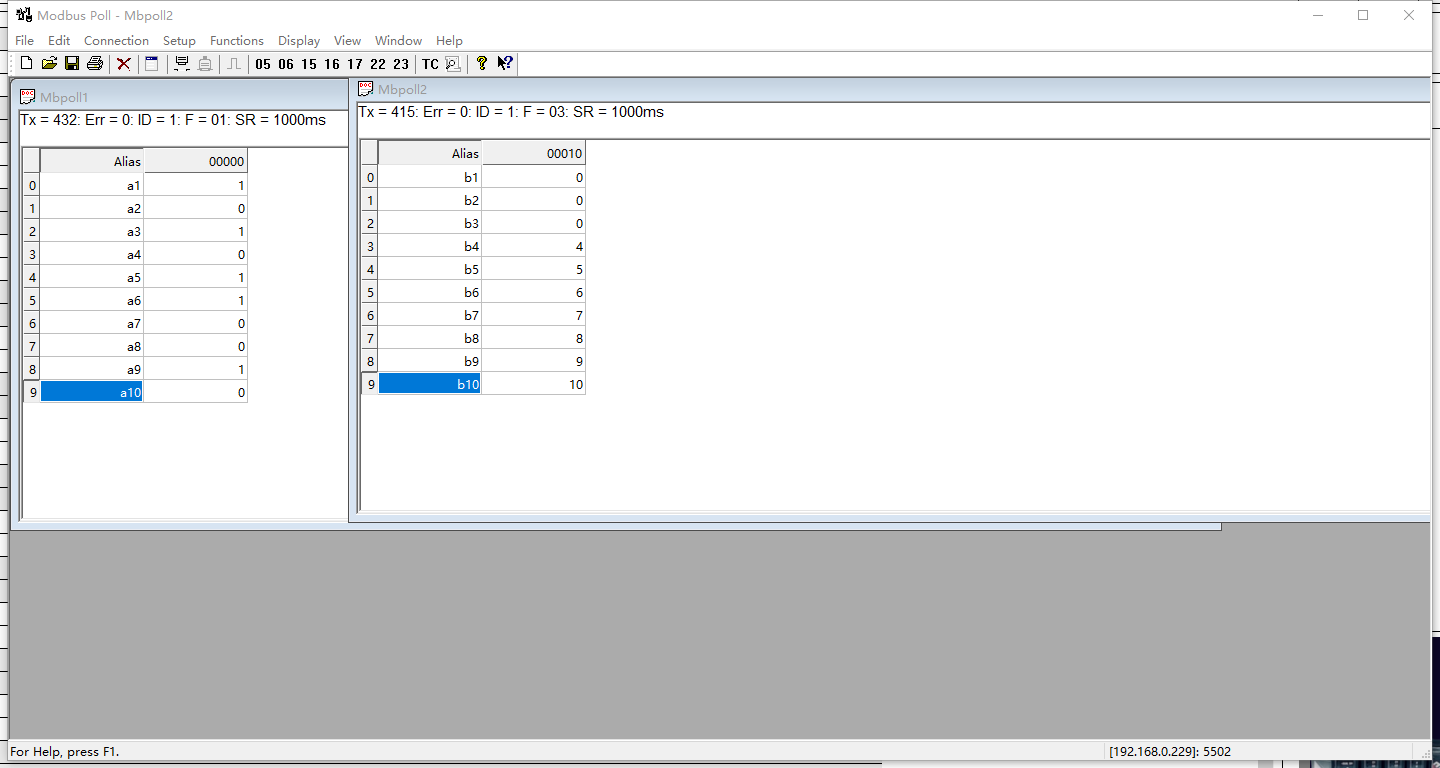1440x768 pixels.
Task: Select function 15 in the toolbar
Action: click(309, 64)
